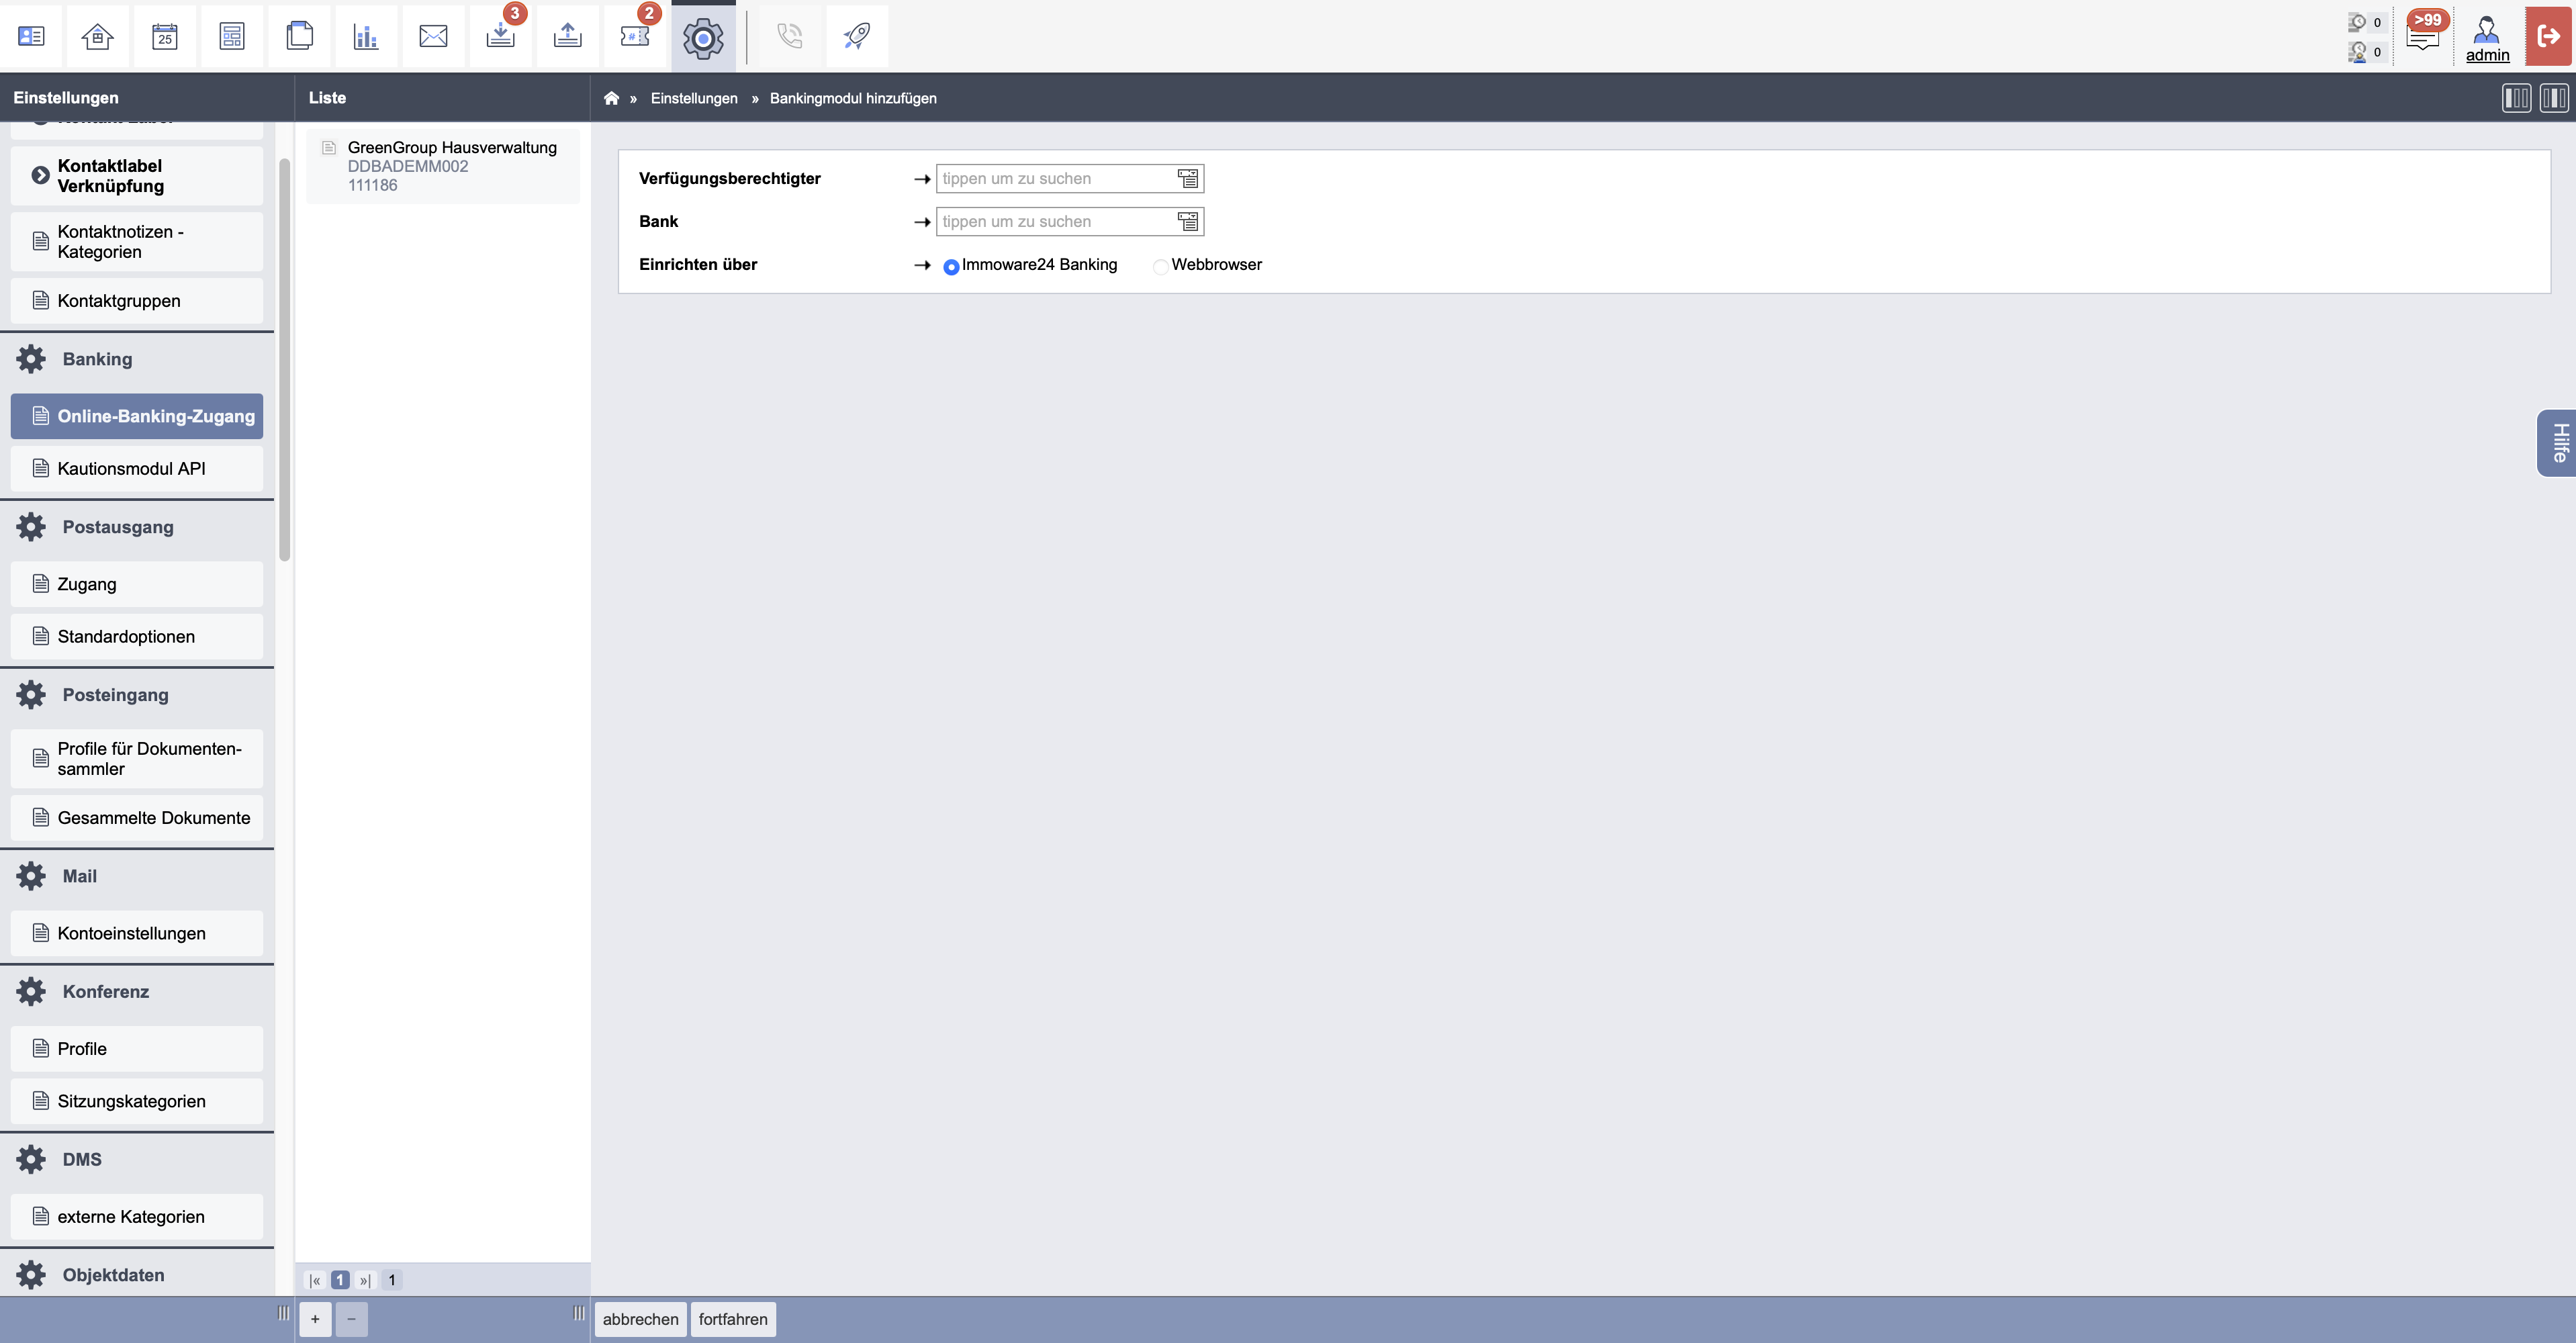Viewport: 2576px width, 1343px height.
Task: Go to last page in list pagination
Action: (x=365, y=1280)
